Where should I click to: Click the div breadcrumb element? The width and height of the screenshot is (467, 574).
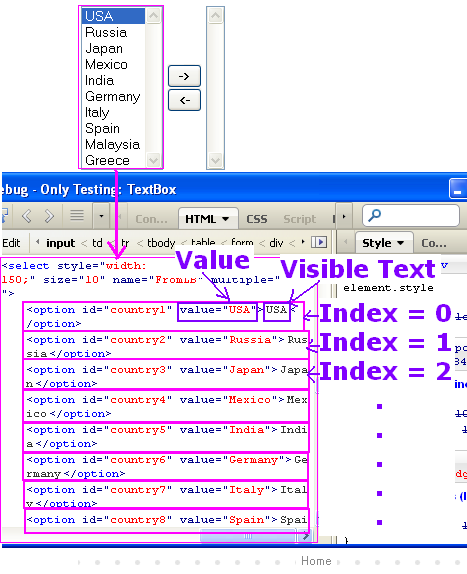pos(276,243)
